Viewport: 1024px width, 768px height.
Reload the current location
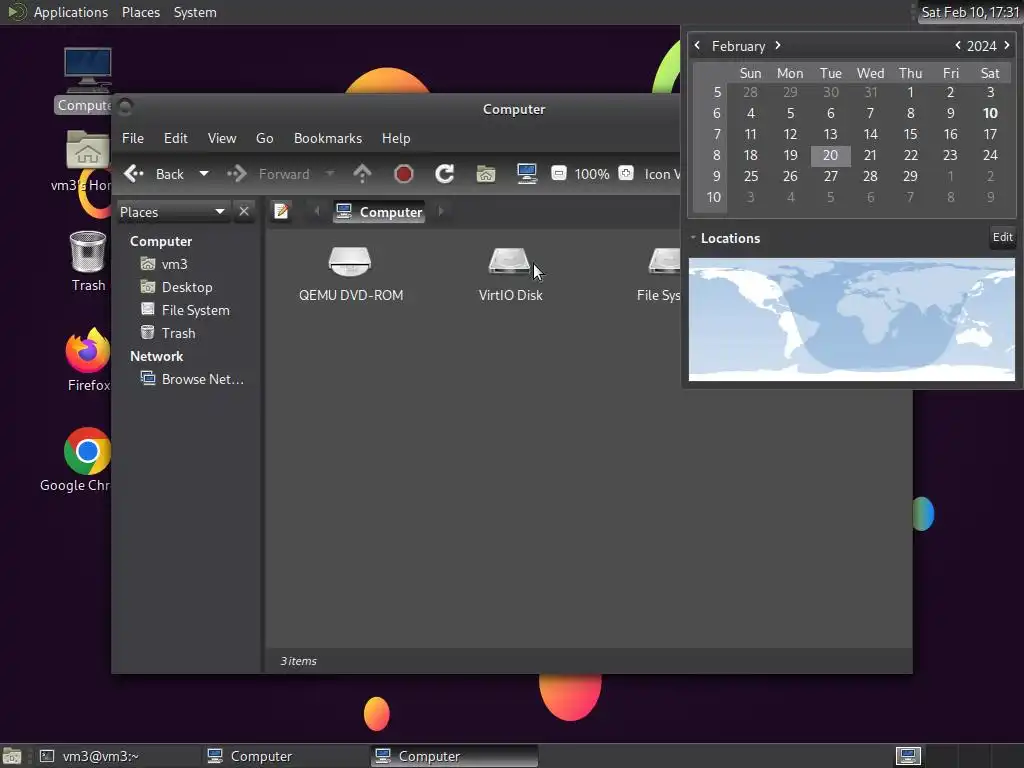click(445, 174)
